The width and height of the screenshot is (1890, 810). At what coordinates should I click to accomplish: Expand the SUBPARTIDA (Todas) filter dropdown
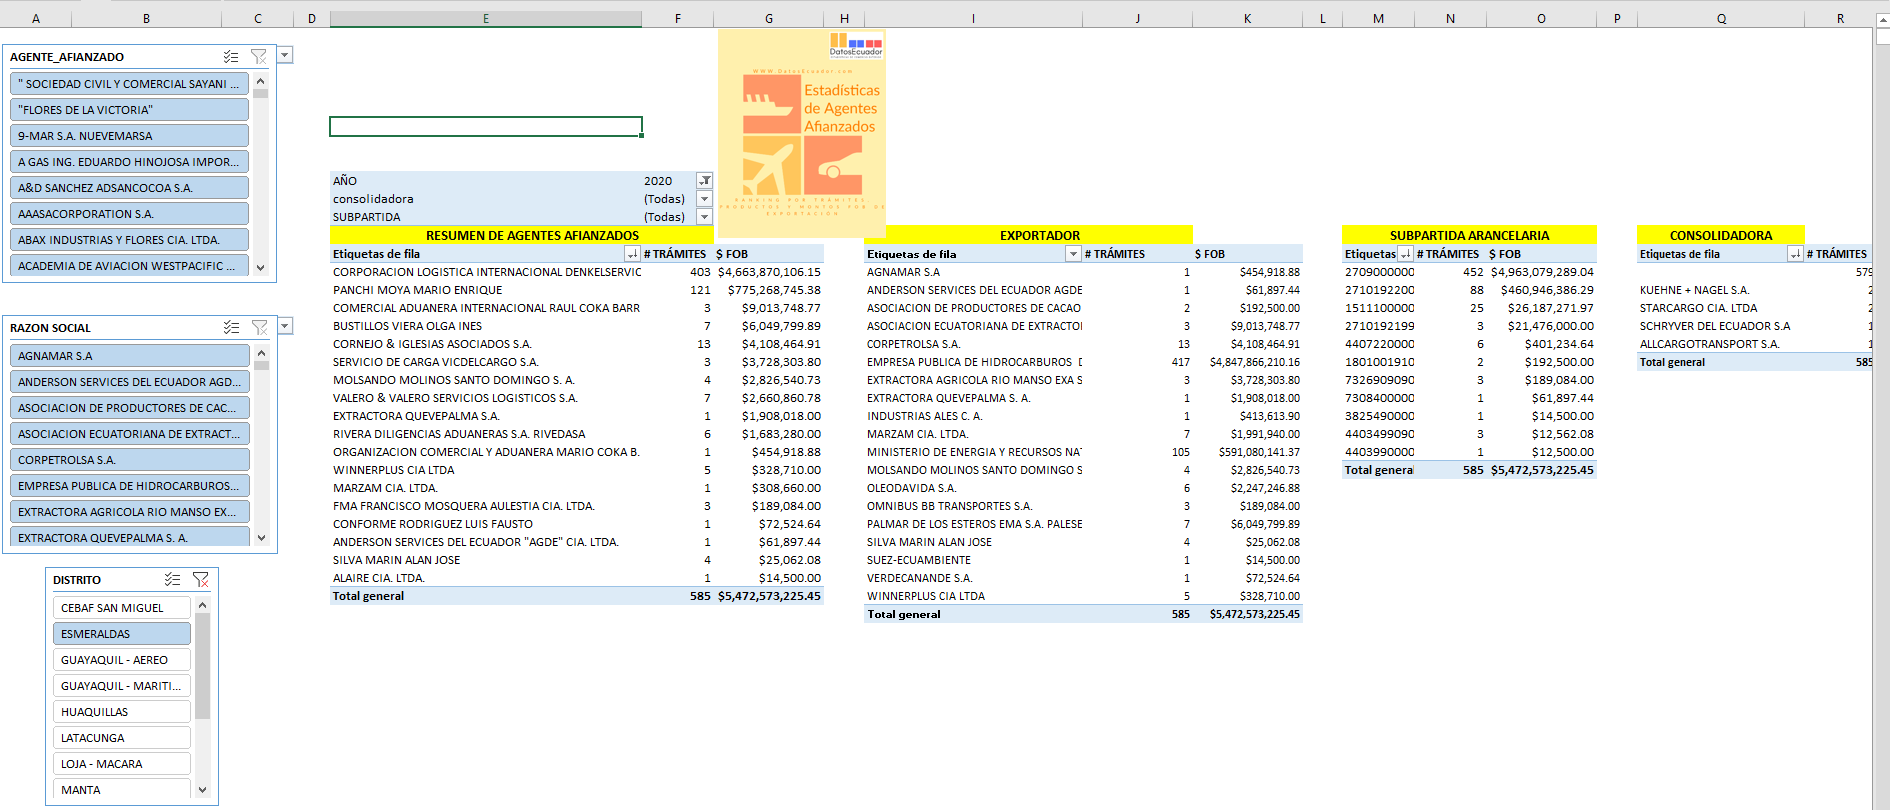click(x=704, y=217)
